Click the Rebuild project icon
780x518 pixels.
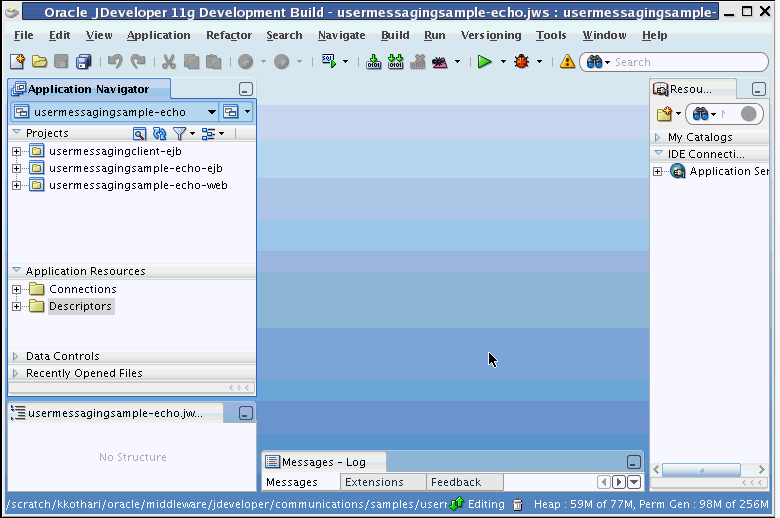(x=395, y=62)
